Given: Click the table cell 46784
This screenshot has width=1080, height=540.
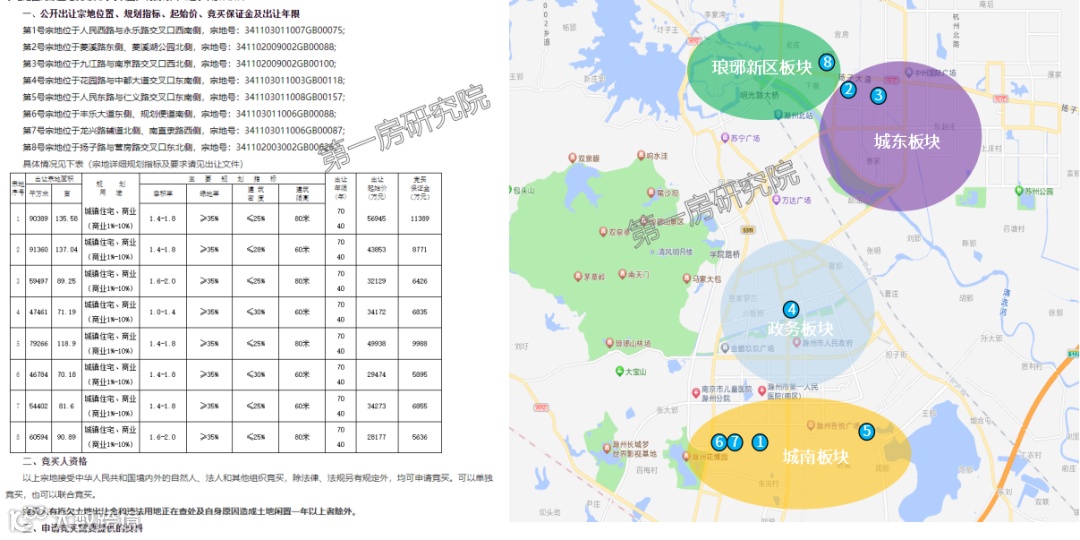Looking at the screenshot, I should click(x=39, y=375).
